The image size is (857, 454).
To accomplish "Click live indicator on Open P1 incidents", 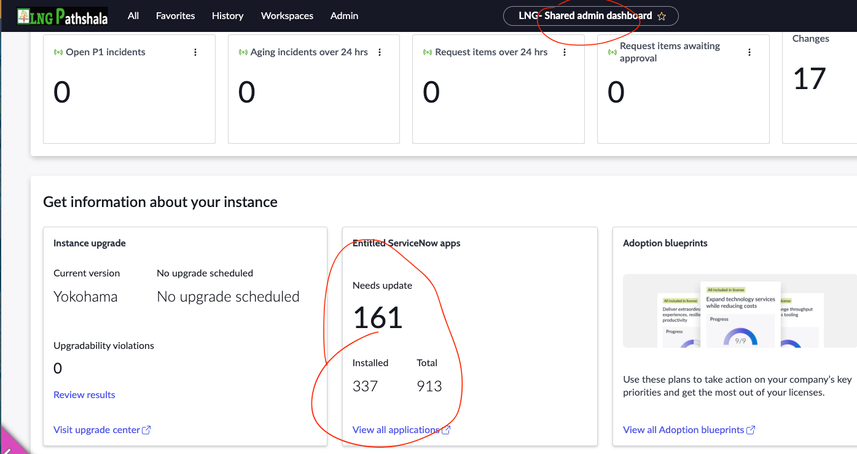I will pyautogui.click(x=58, y=52).
